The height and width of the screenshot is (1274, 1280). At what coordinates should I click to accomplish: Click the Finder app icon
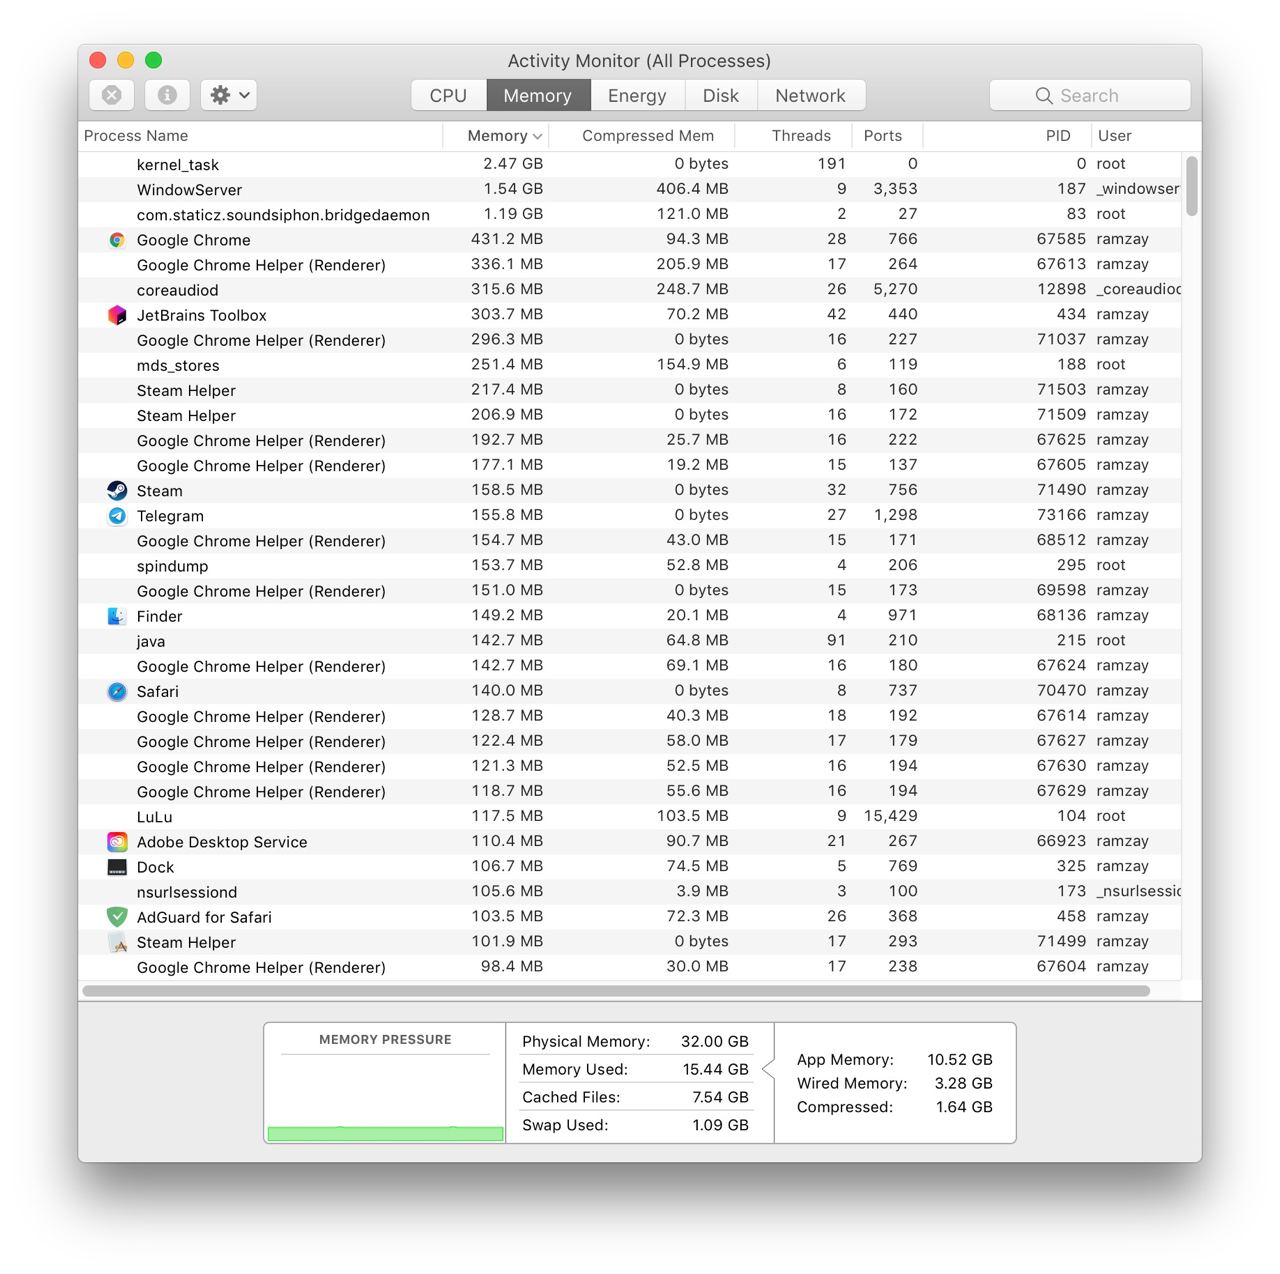coord(117,616)
